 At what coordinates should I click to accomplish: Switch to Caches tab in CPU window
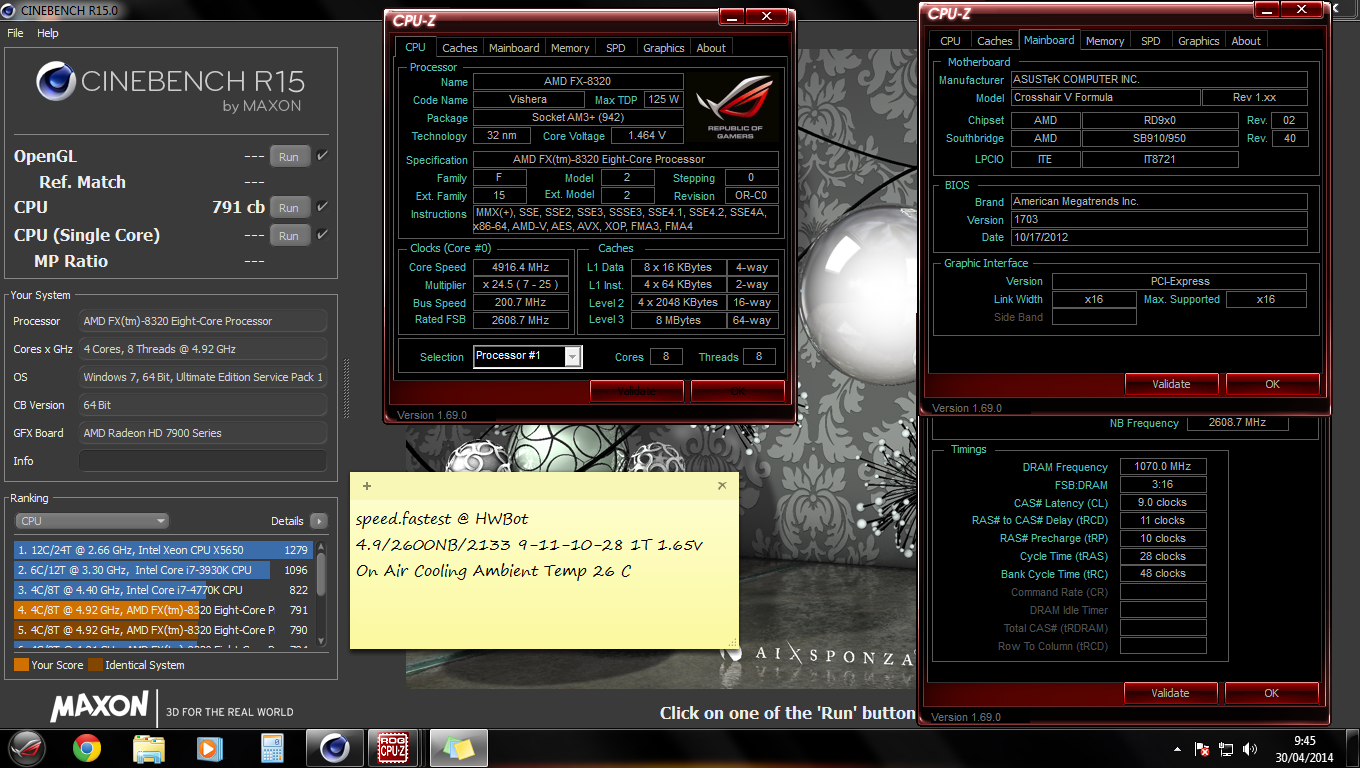click(460, 48)
